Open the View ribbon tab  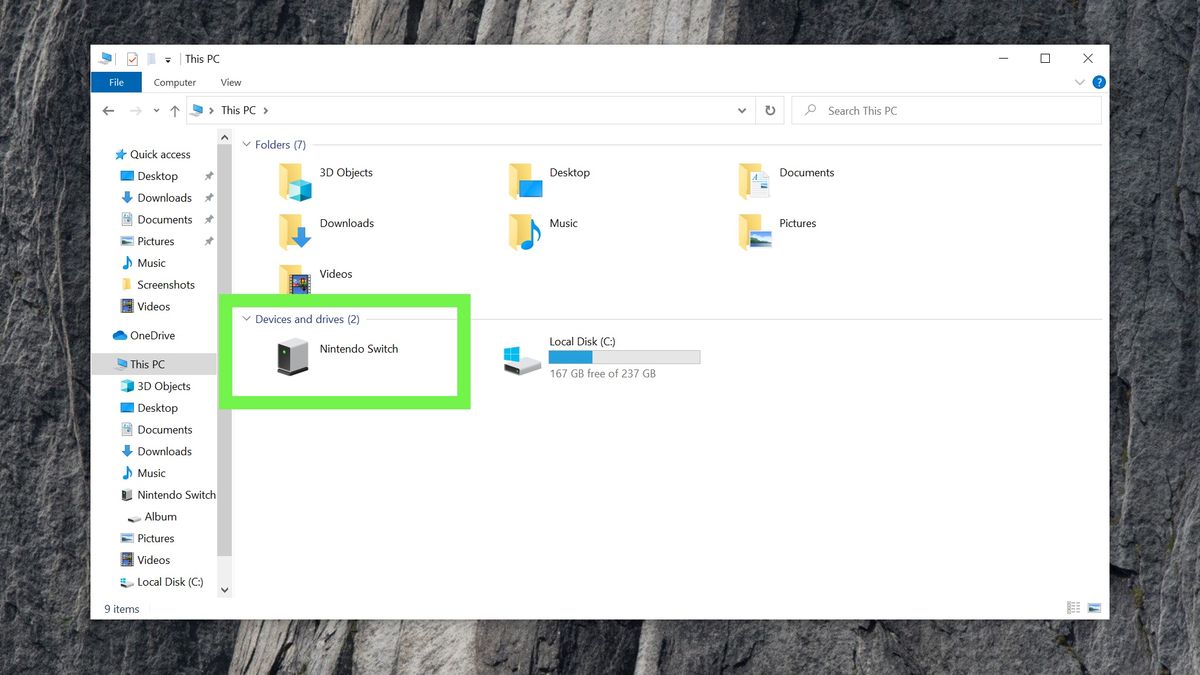point(231,82)
